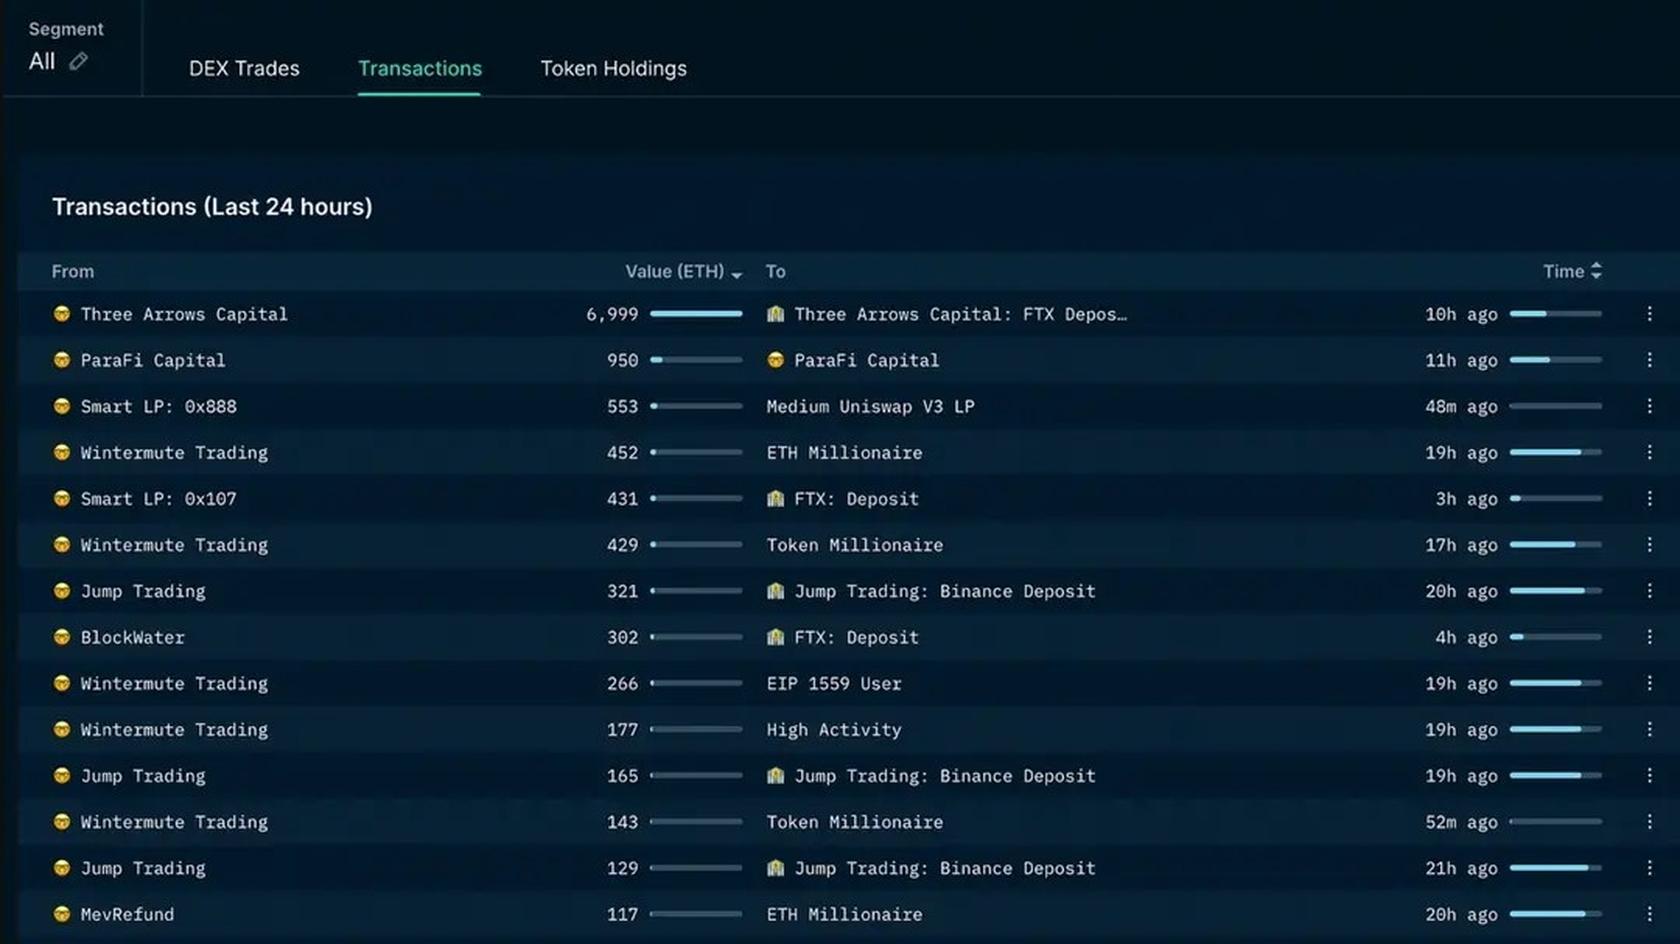Click the value bar for 950 ETH
1680x944 pixels.
coord(696,360)
